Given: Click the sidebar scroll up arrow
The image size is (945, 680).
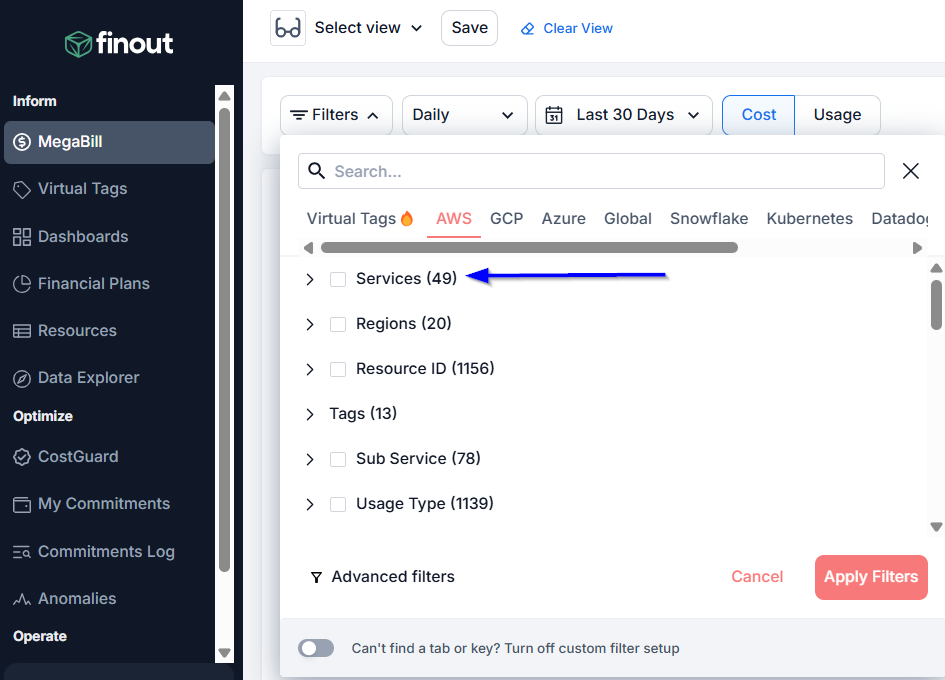Looking at the screenshot, I should [x=225, y=96].
